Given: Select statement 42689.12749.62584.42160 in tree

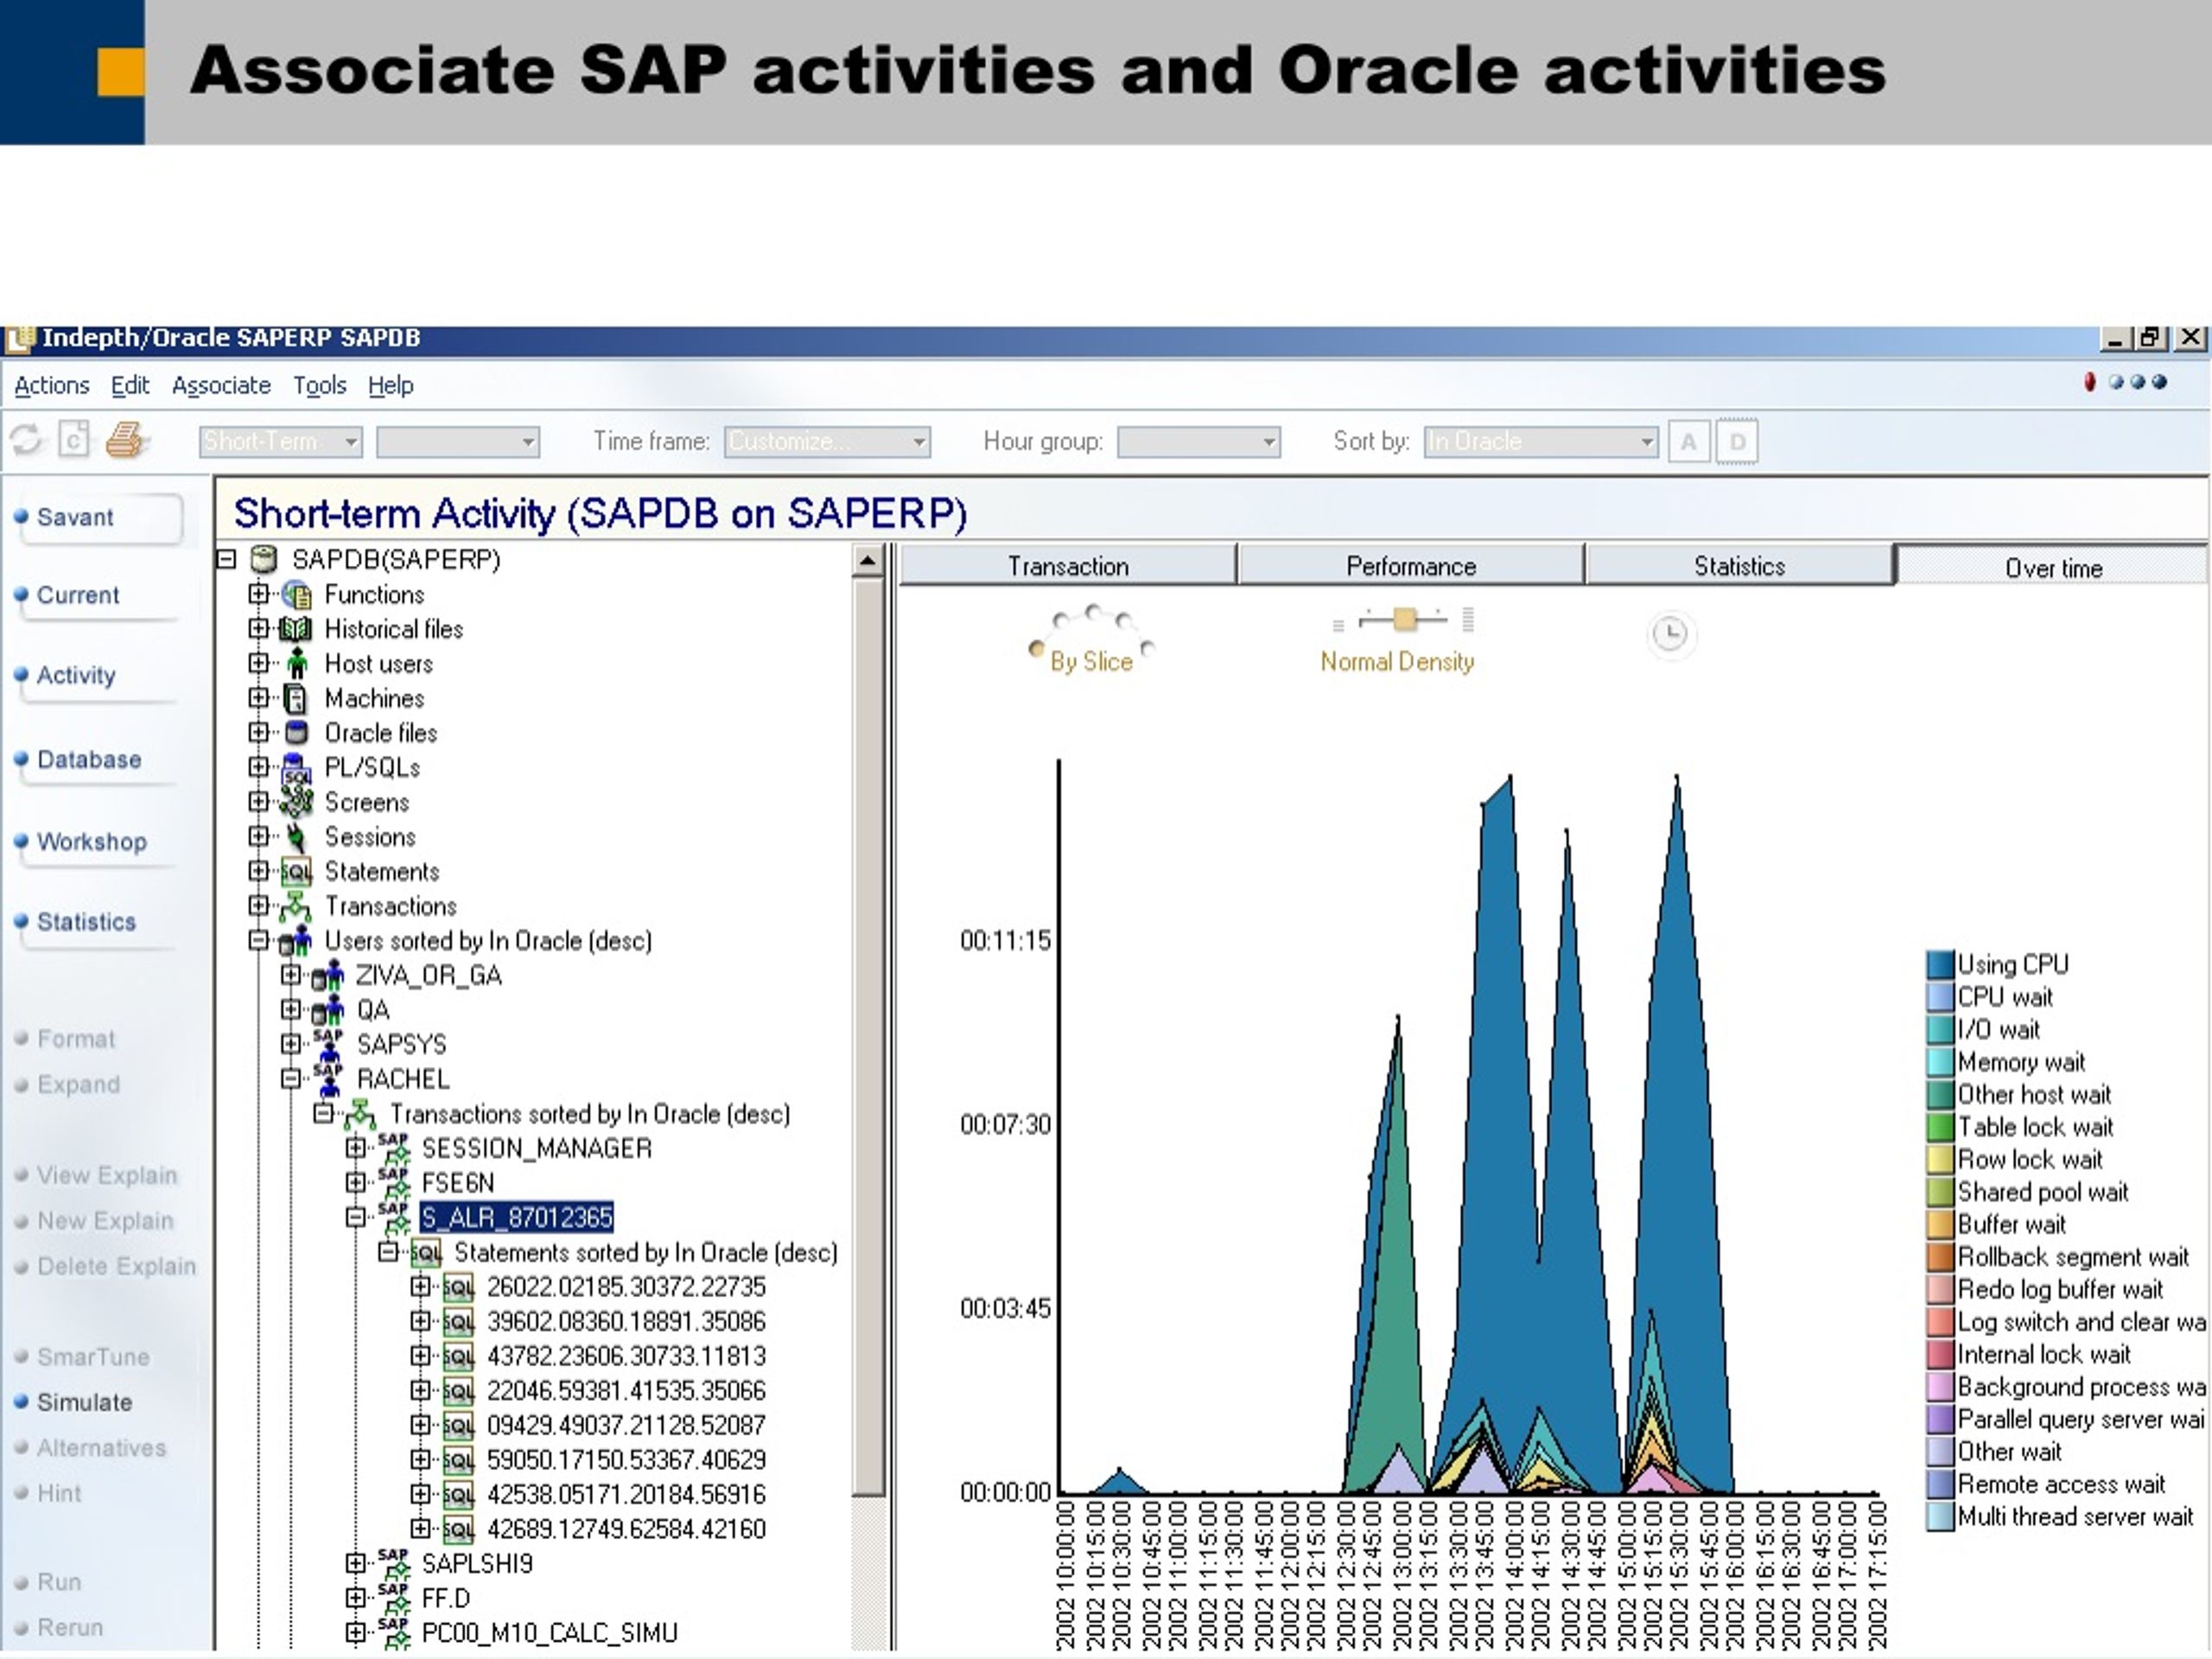Looking at the screenshot, I should (x=626, y=1529).
